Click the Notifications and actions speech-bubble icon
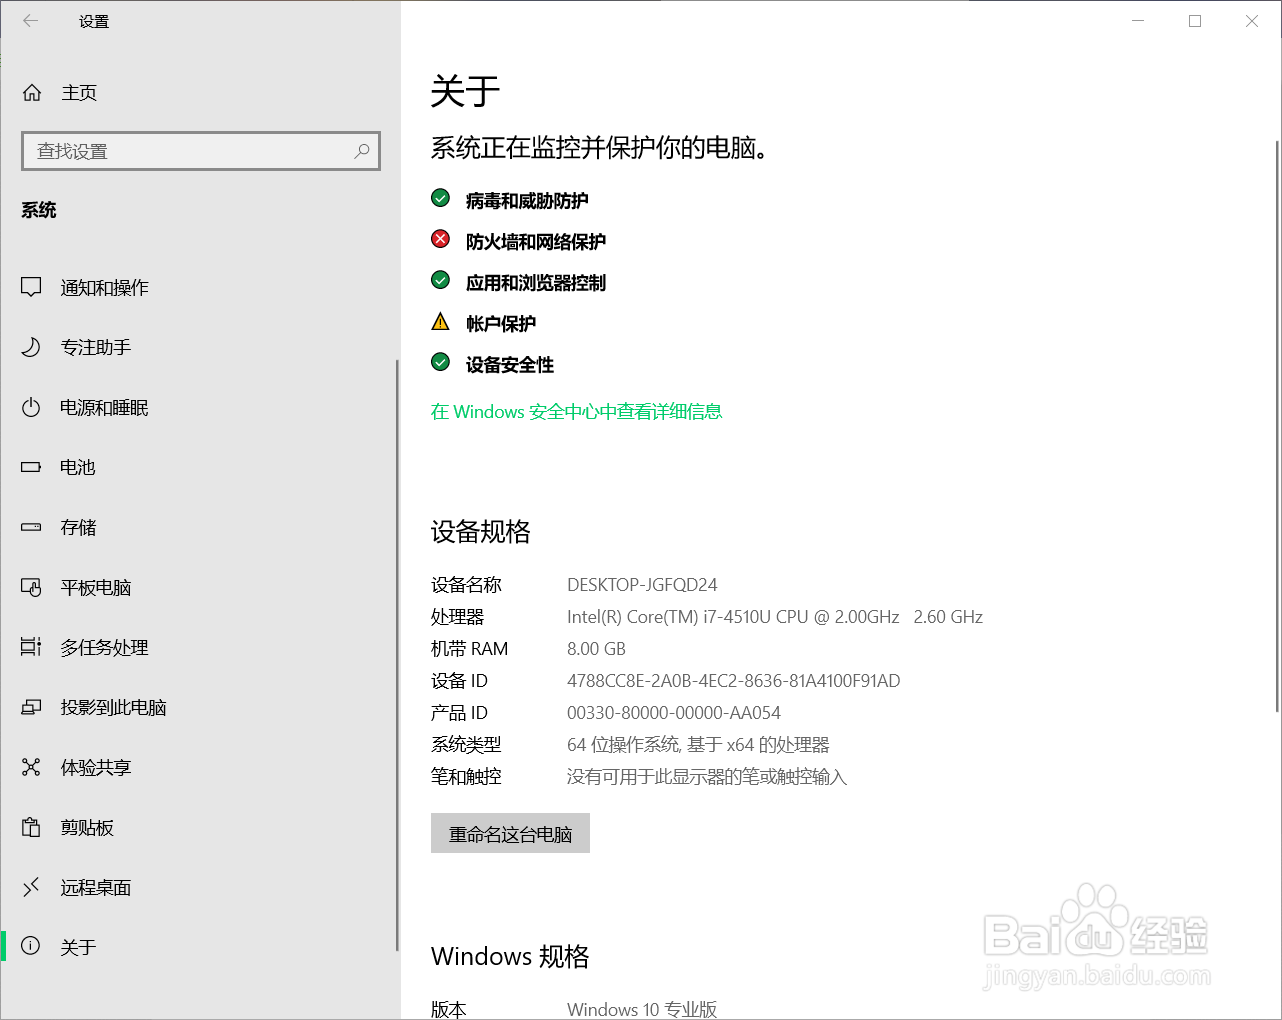 click(x=31, y=288)
